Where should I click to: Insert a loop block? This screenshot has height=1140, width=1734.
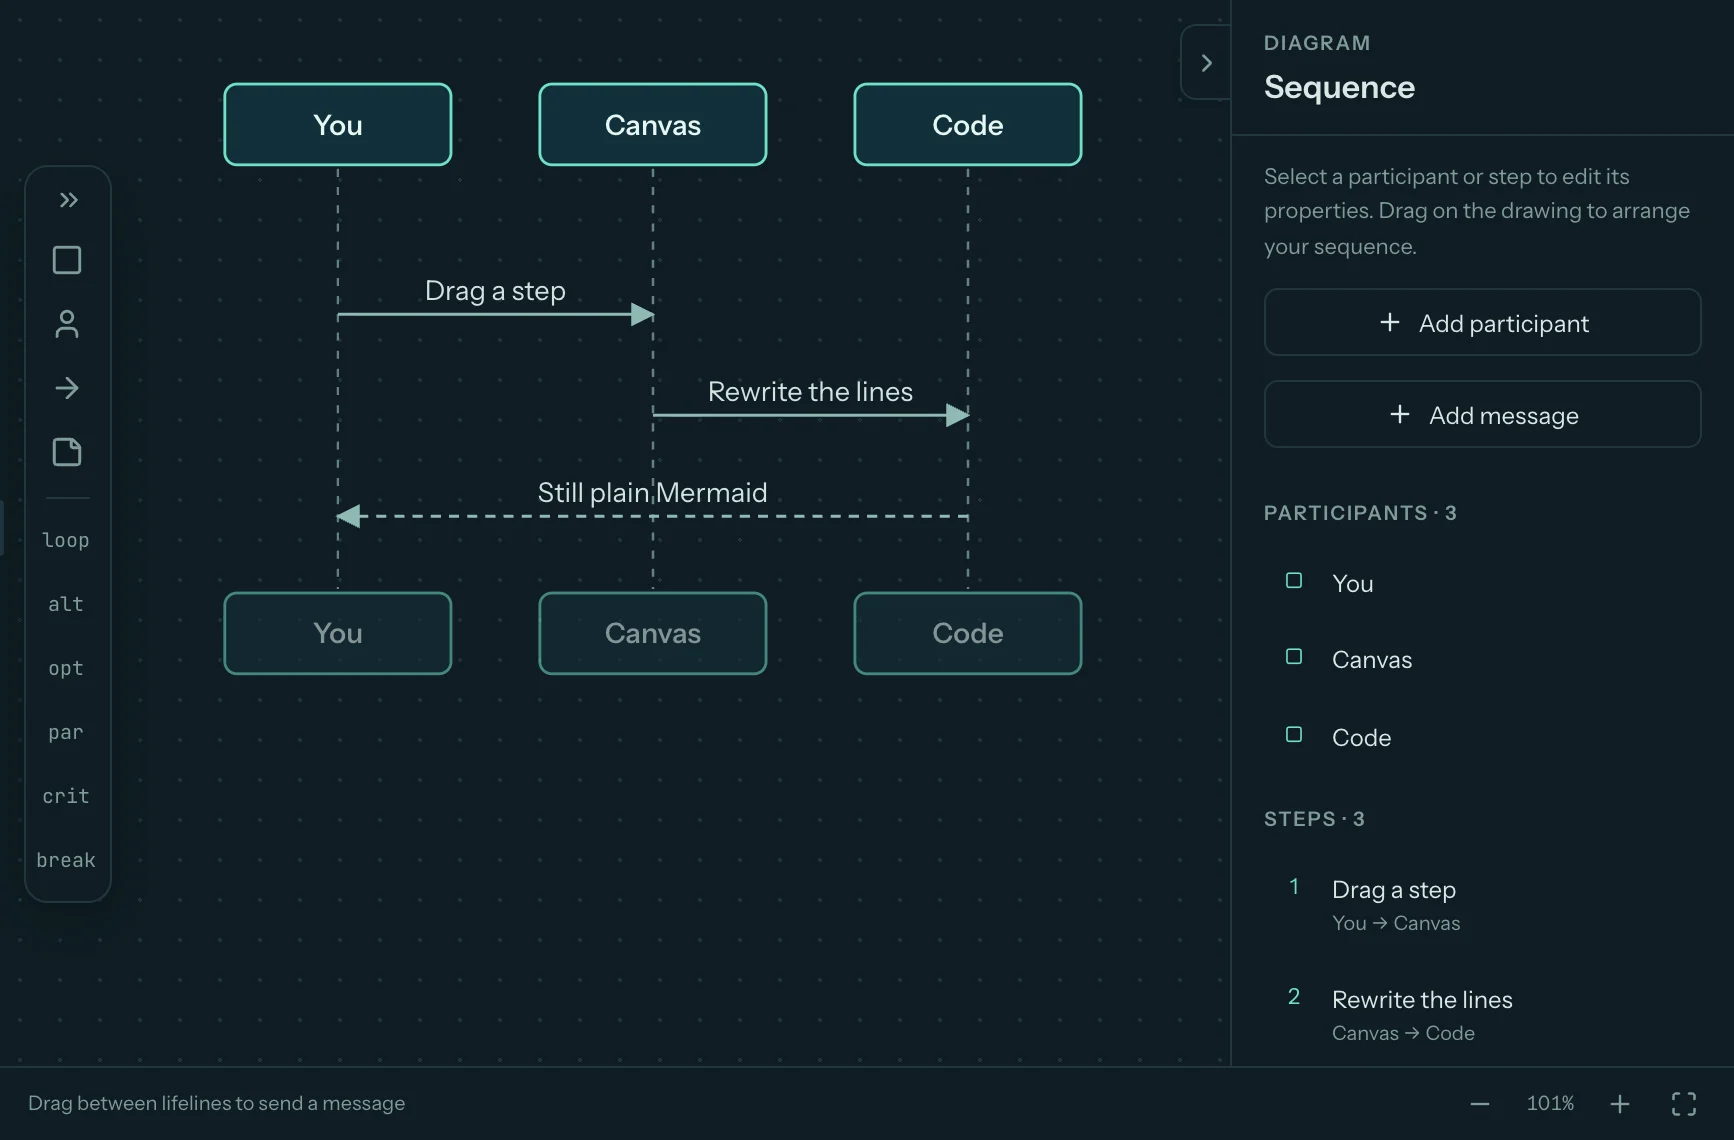point(67,540)
